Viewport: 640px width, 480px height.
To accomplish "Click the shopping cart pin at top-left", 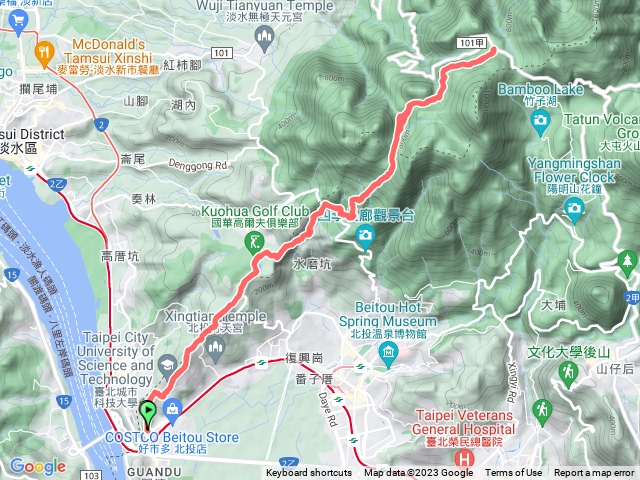I will coord(18,22).
